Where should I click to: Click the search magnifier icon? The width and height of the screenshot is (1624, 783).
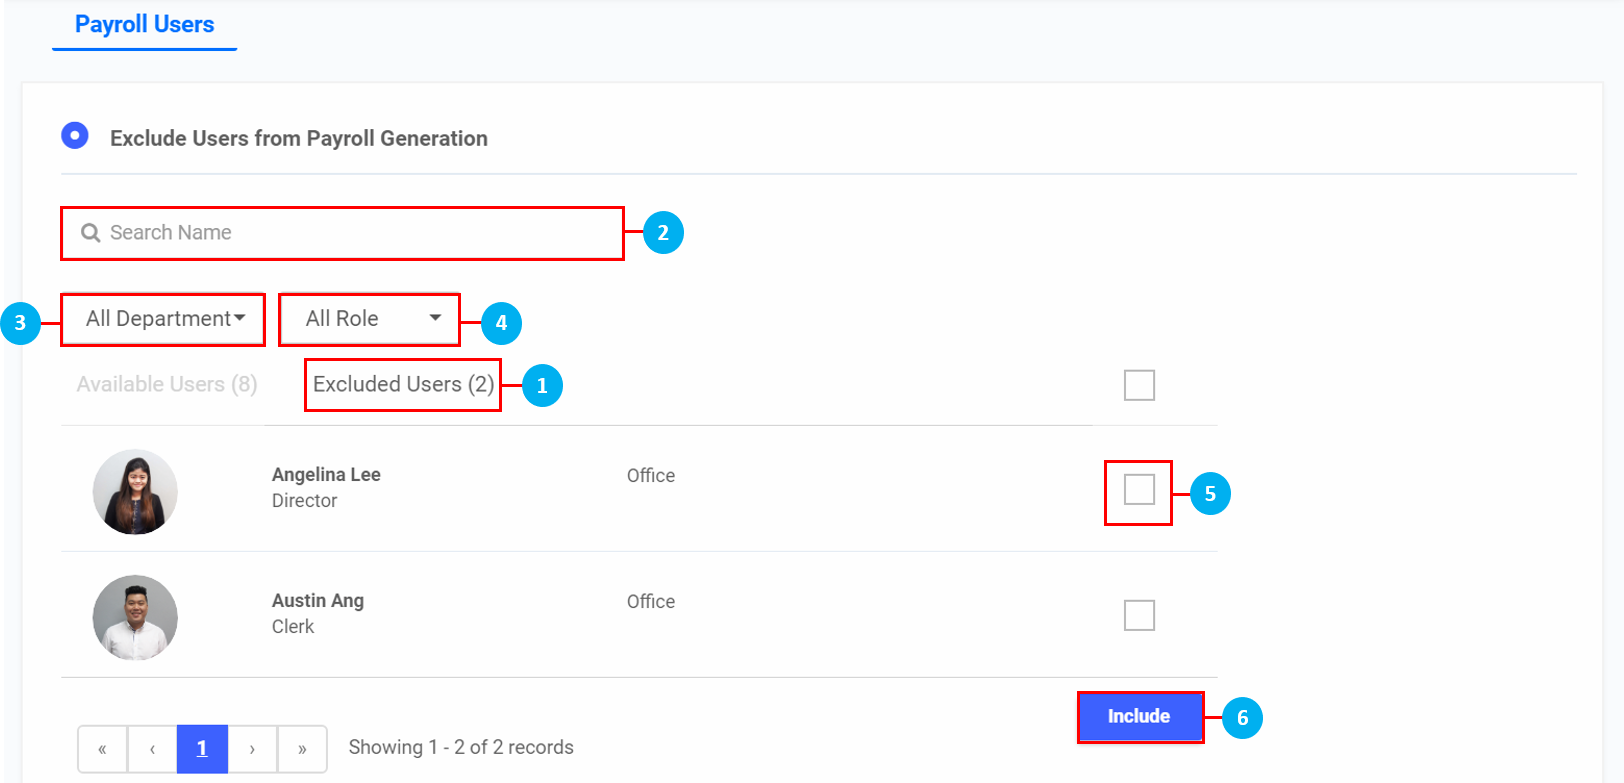[x=90, y=233]
